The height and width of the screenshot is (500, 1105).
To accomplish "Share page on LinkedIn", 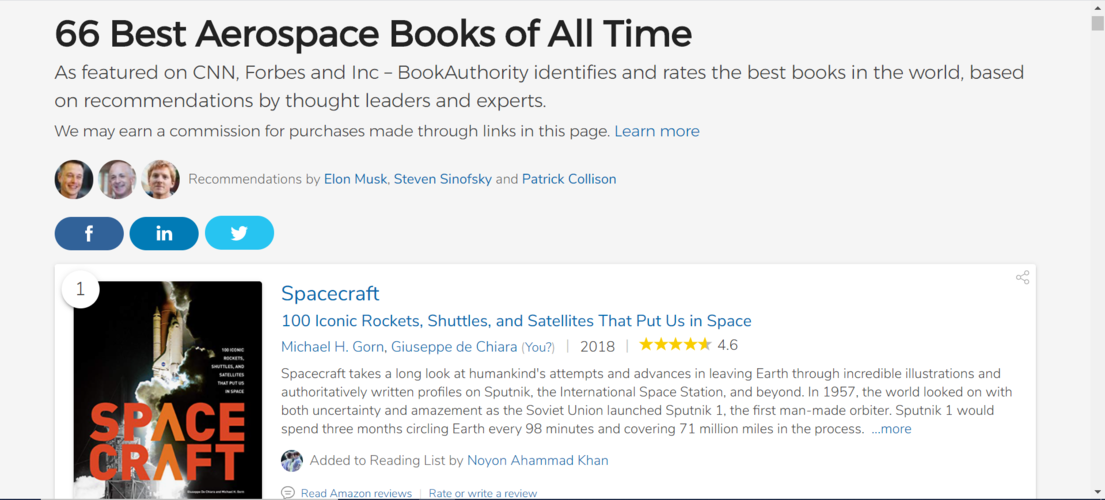I will point(164,234).
